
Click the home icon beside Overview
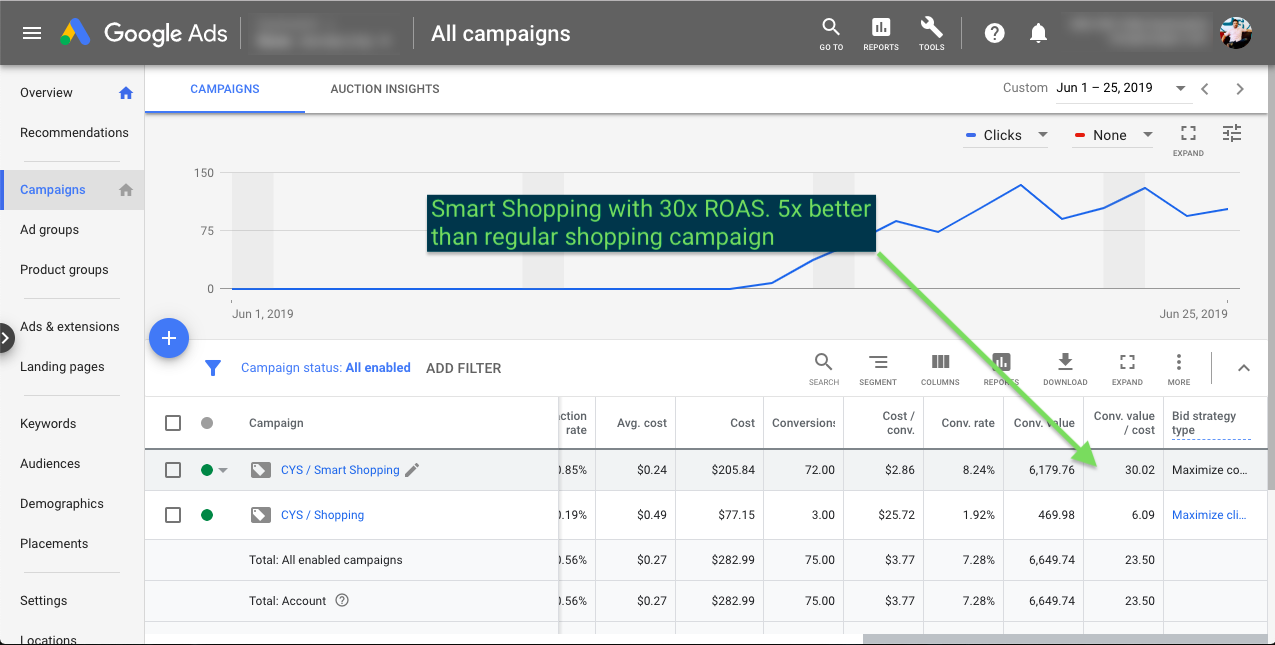coord(126,93)
